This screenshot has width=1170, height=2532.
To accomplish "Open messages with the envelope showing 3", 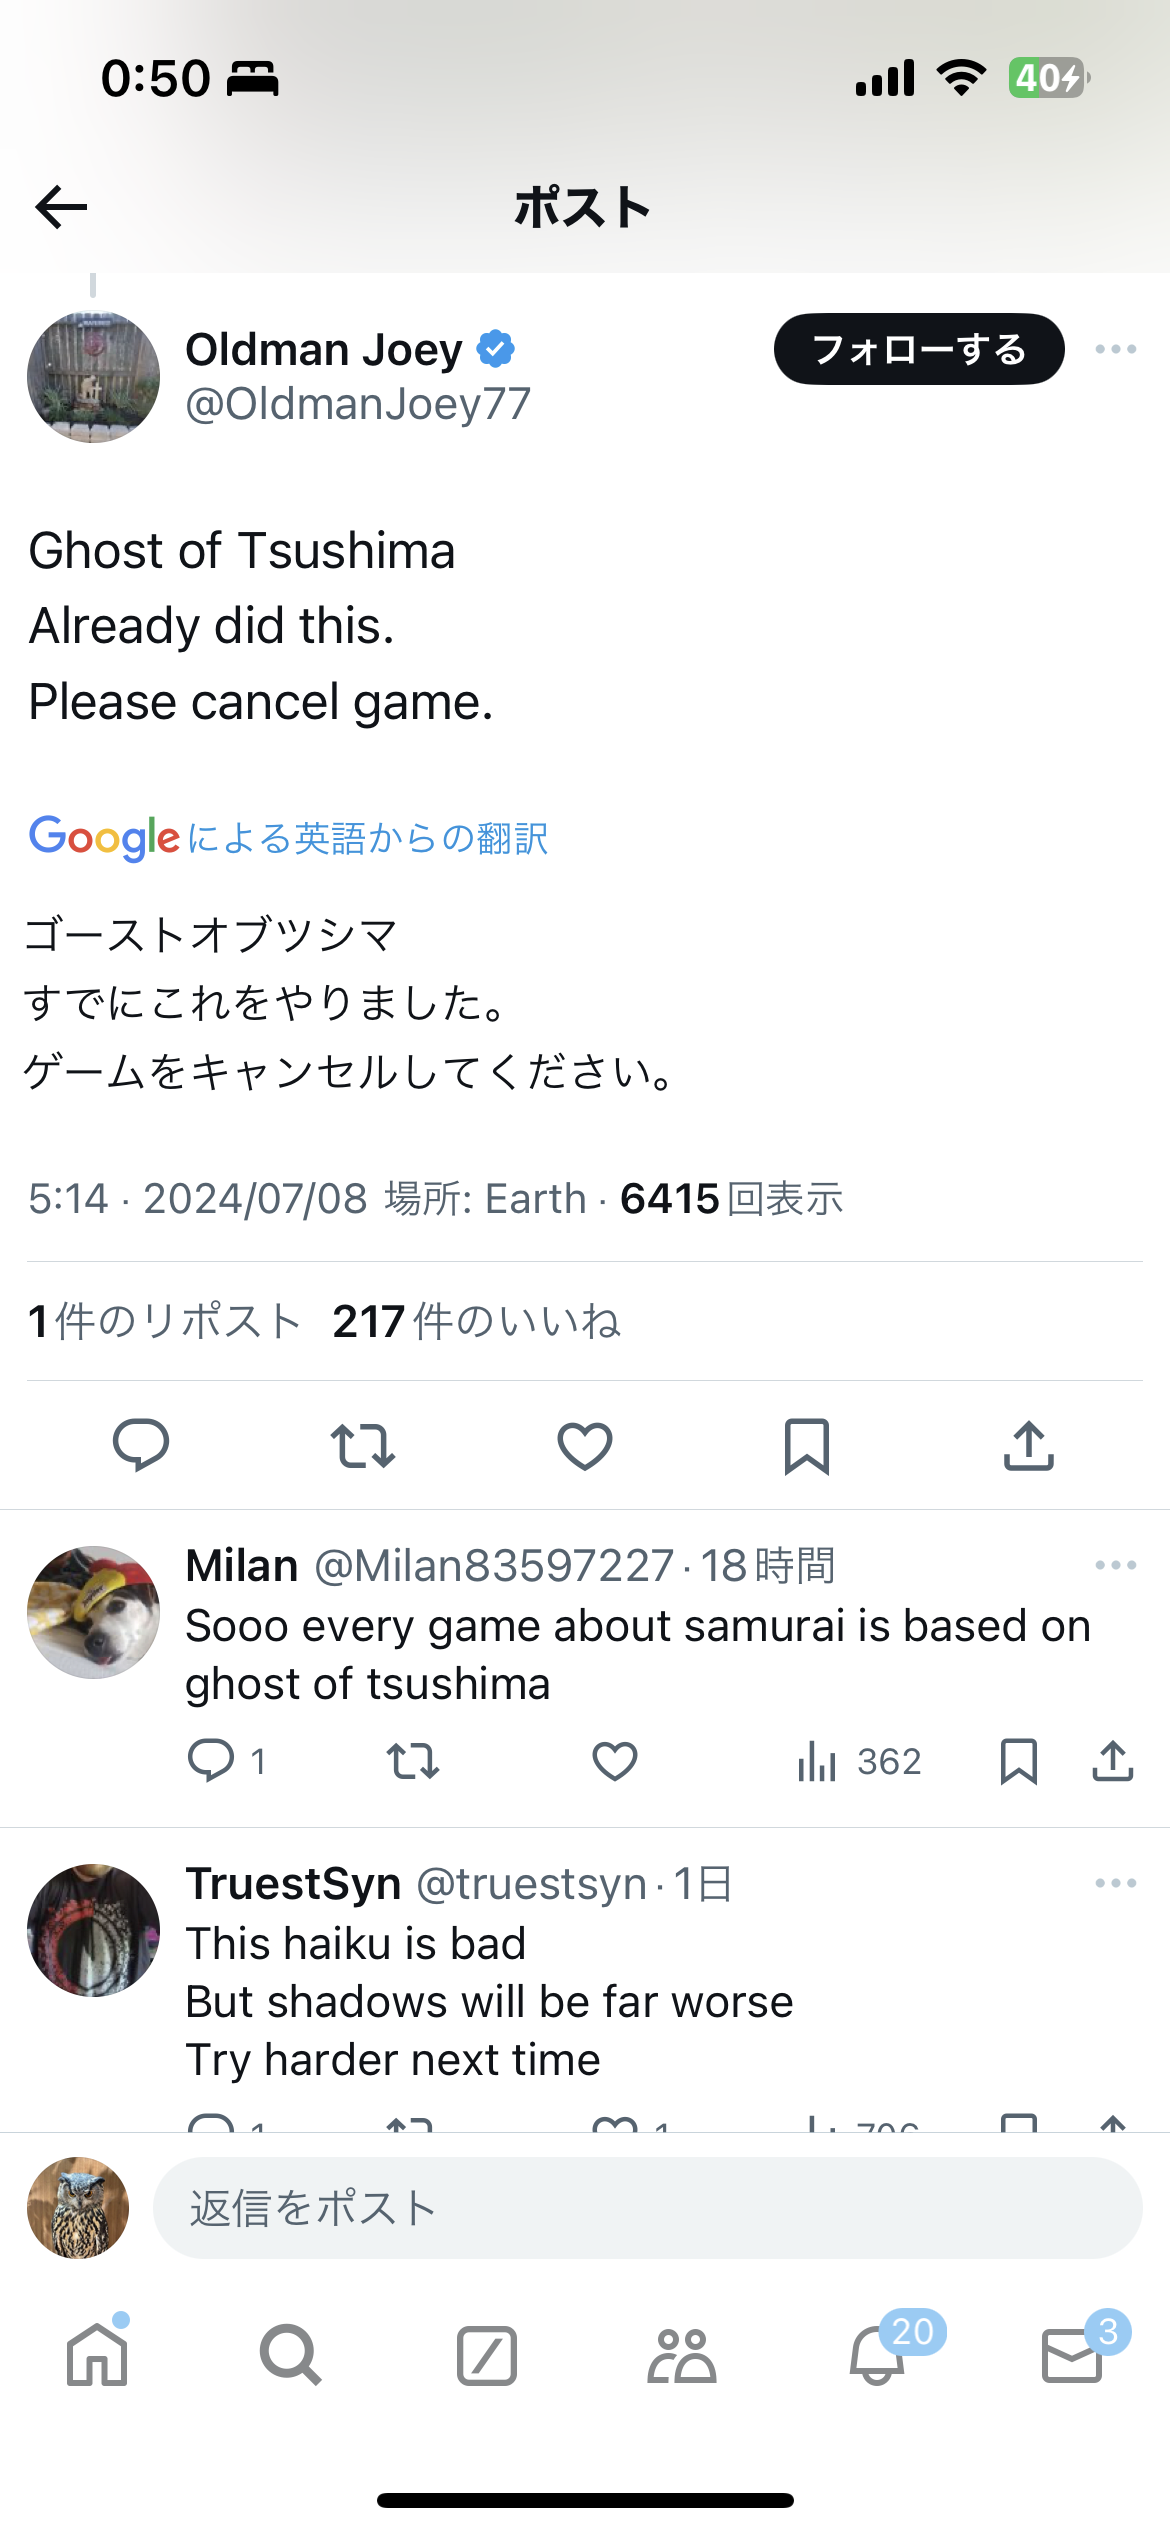I will (1073, 2353).
